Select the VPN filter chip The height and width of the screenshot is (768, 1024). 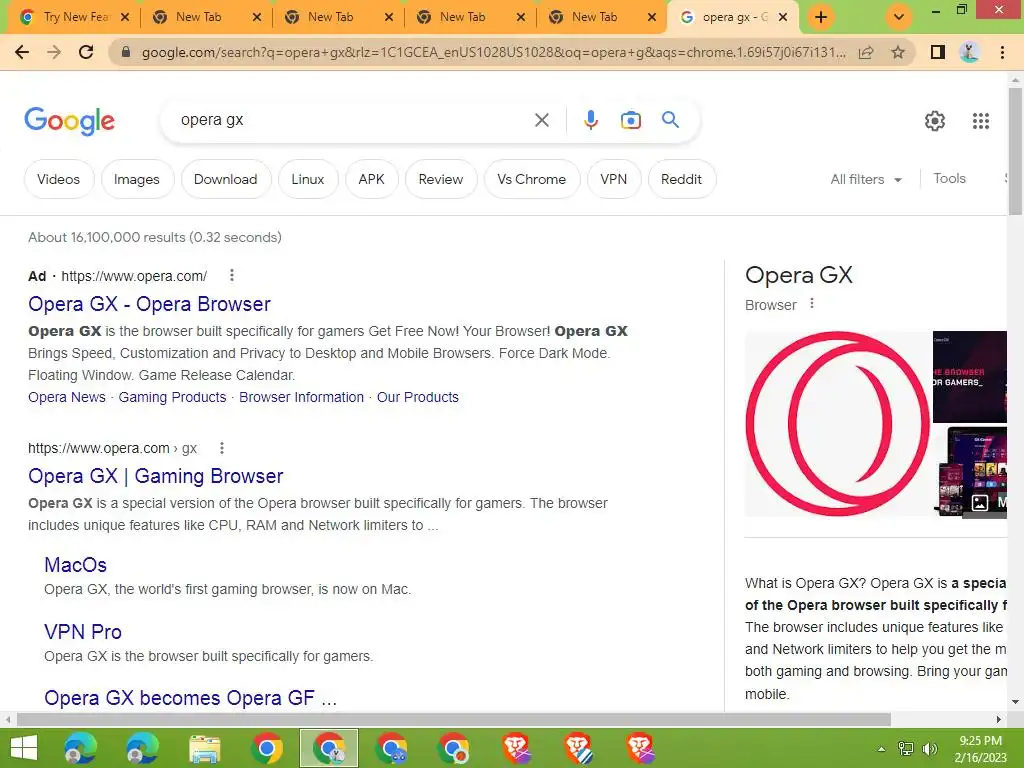(x=613, y=179)
